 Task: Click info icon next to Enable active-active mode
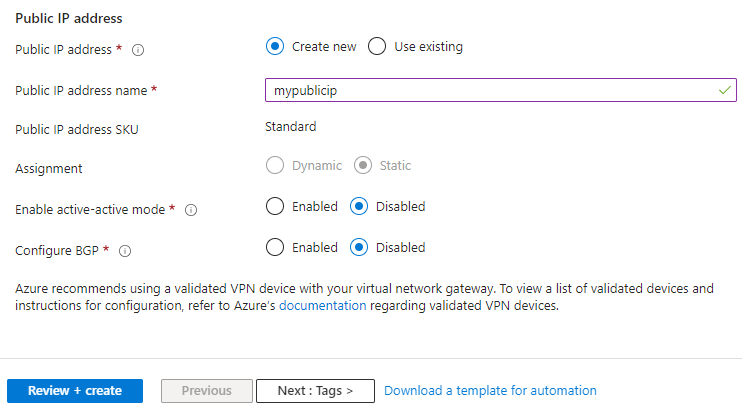[x=191, y=210]
